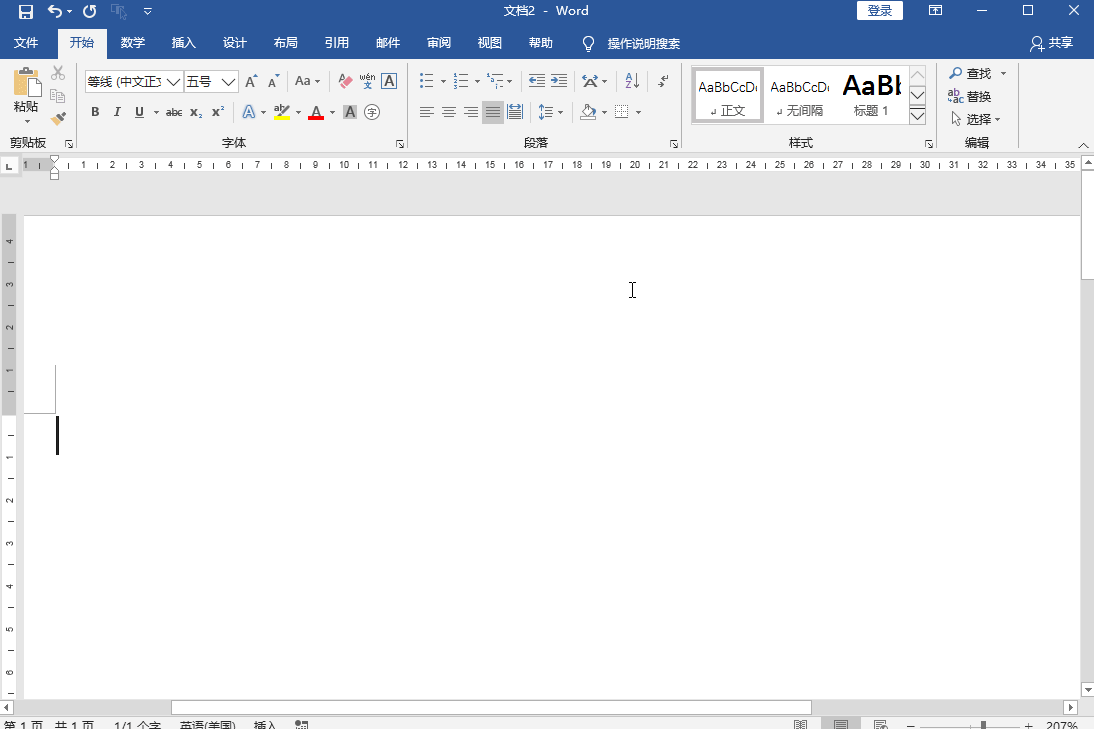Click the text effects A icon
This screenshot has width=1094, height=729.
(248, 112)
